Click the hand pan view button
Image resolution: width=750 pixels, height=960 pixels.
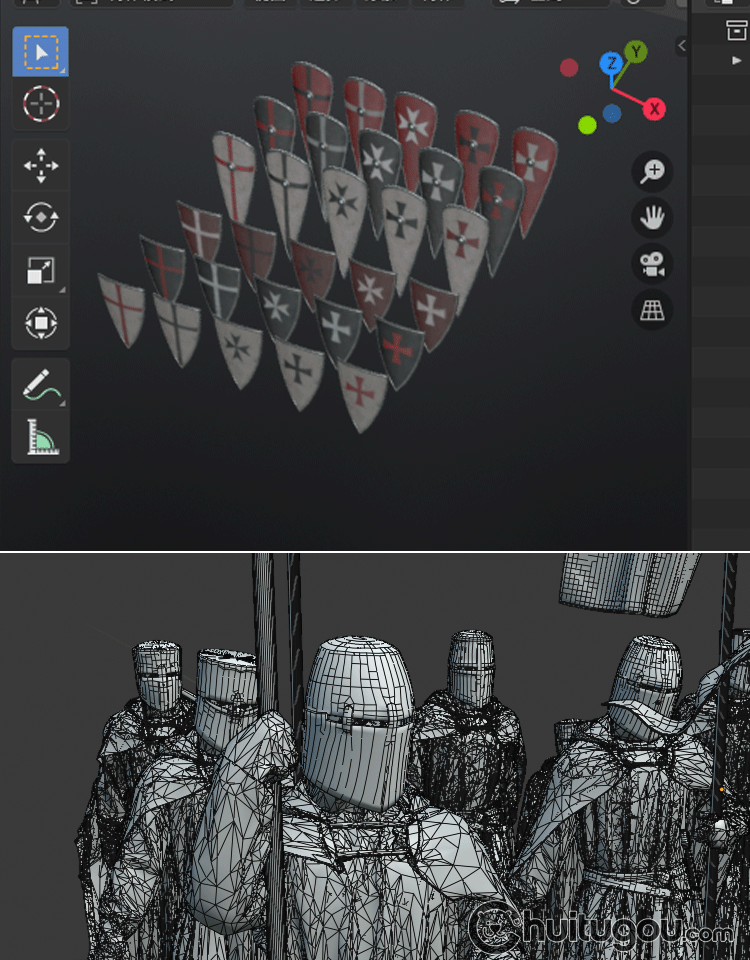[x=652, y=217]
